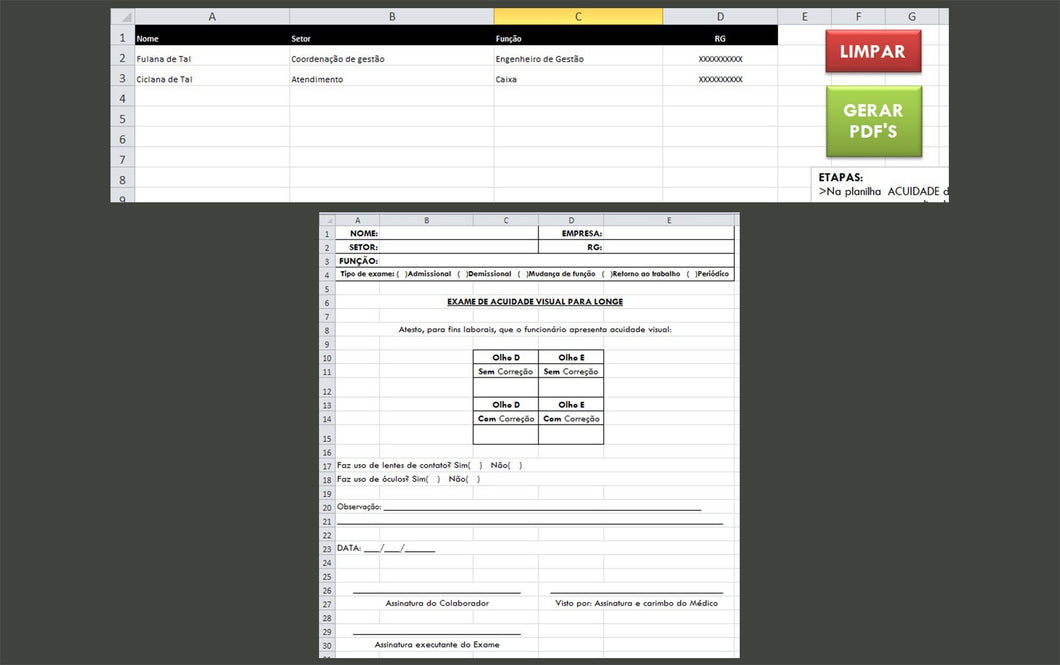Mark the Demissional exam type option
The width and height of the screenshot is (1060, 665).
point(462,274)
